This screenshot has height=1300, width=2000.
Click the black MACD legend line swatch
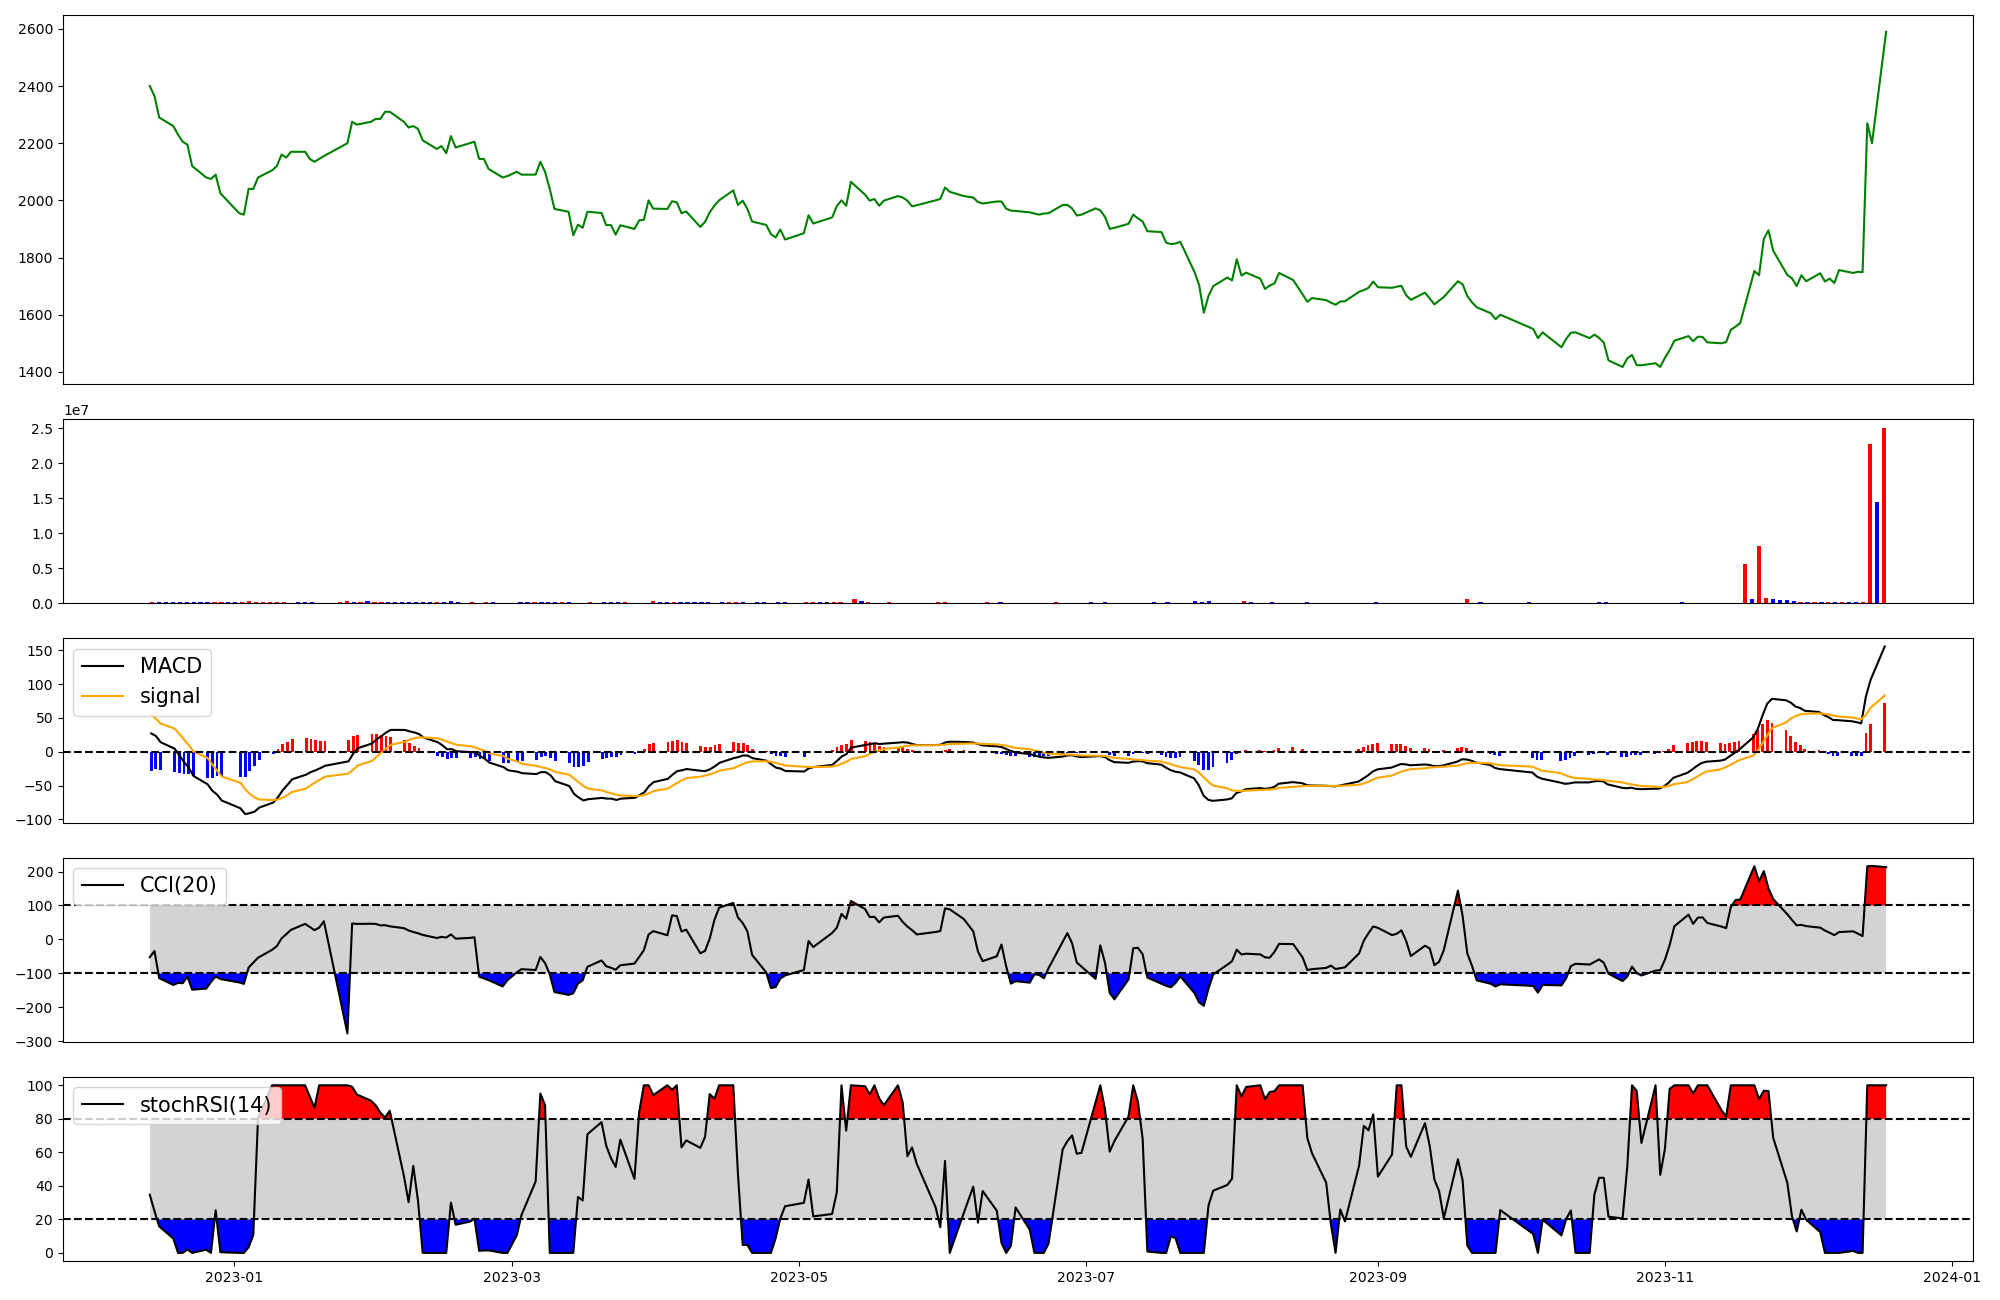coord(102,666)
